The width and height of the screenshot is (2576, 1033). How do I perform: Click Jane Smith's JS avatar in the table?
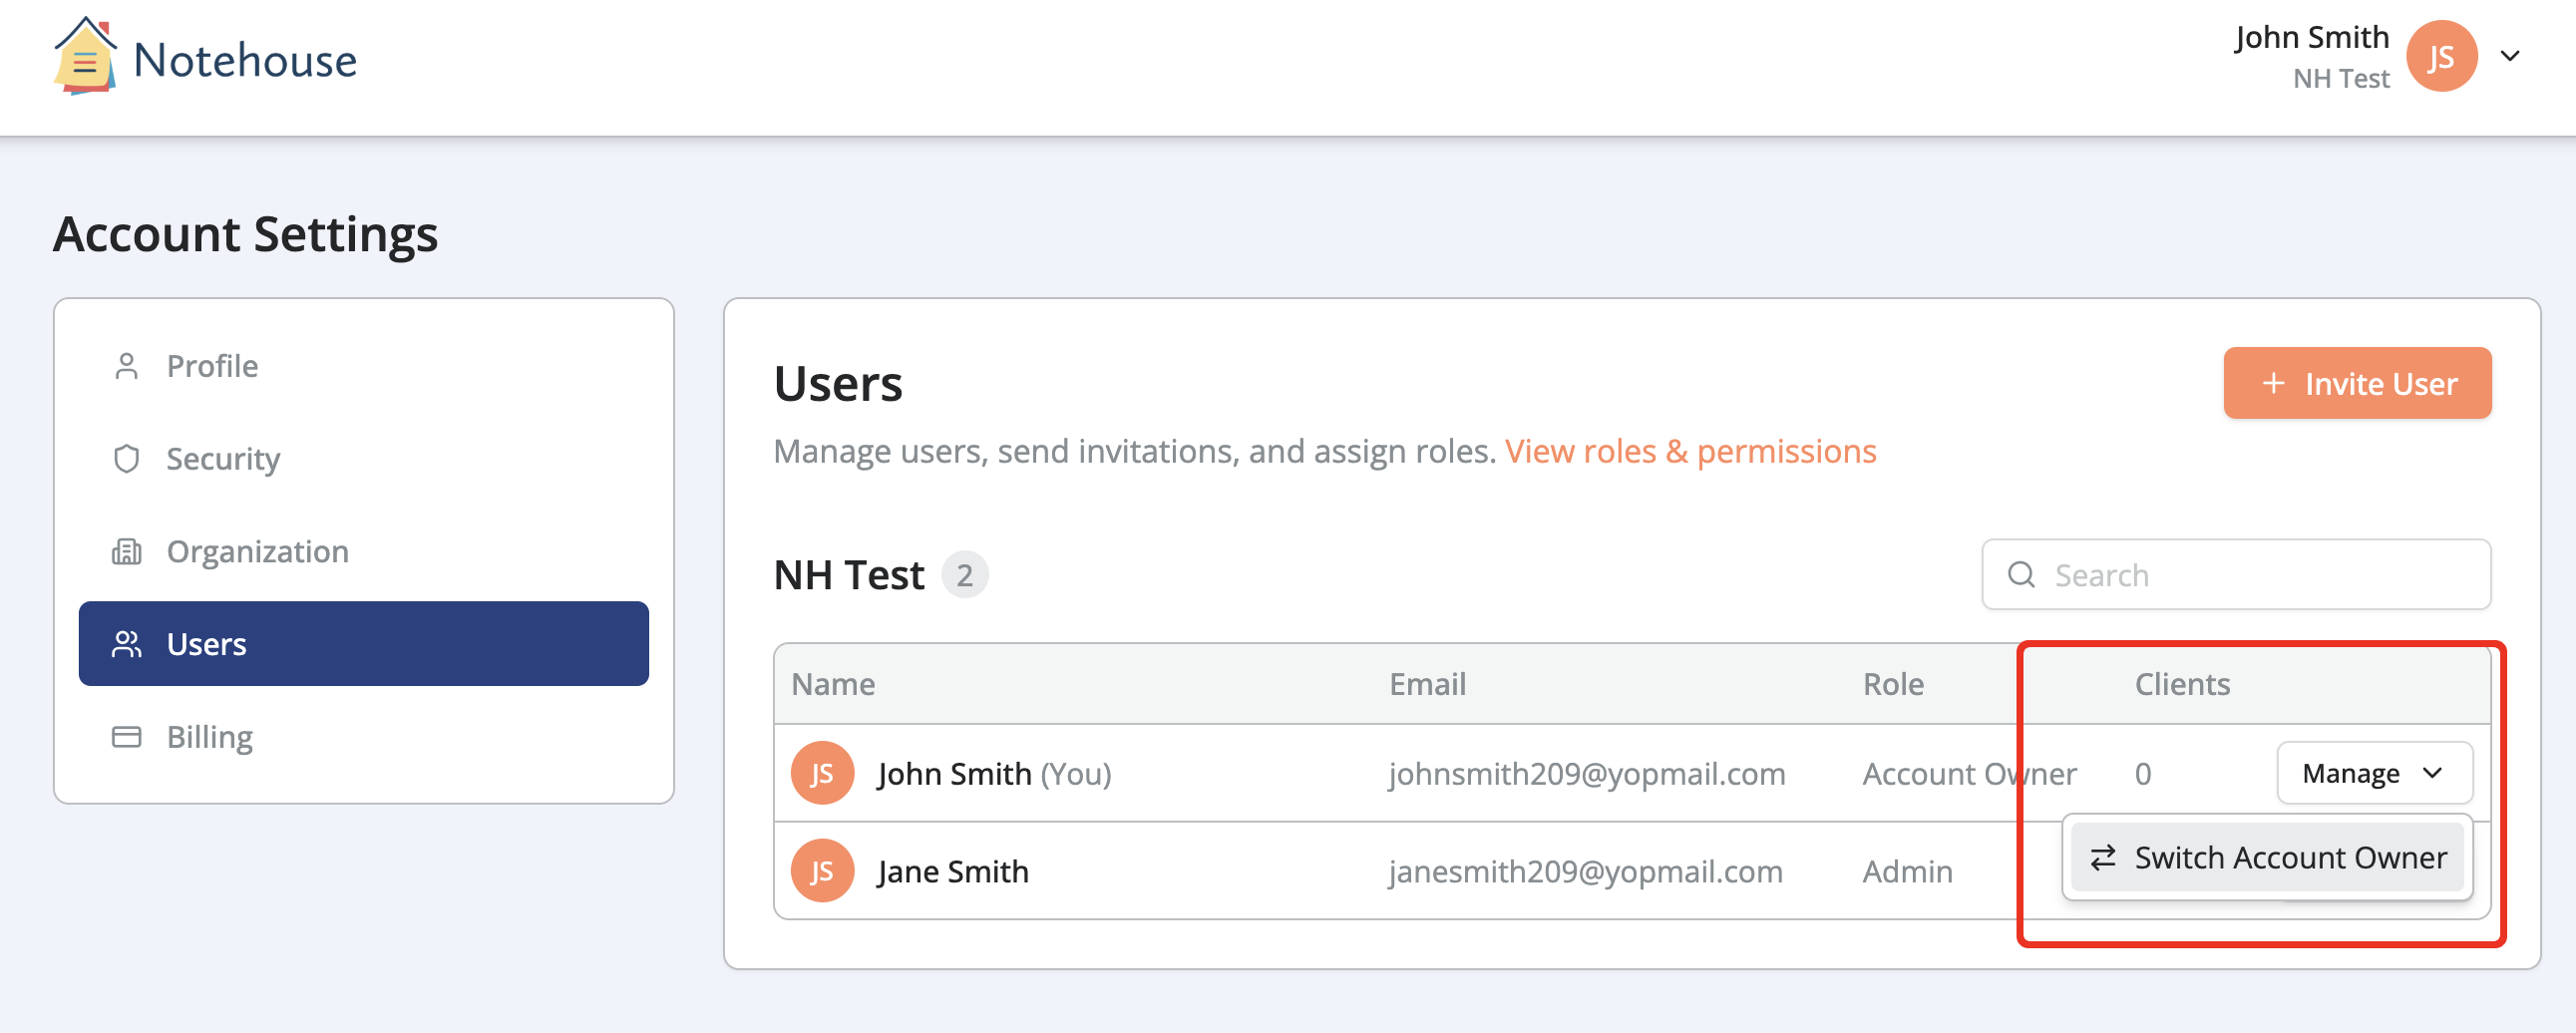click(822, 870)
